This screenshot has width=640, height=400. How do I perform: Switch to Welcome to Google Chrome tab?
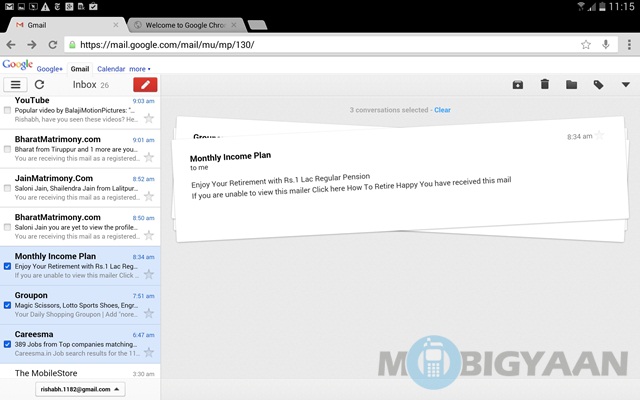pos(186,25)
